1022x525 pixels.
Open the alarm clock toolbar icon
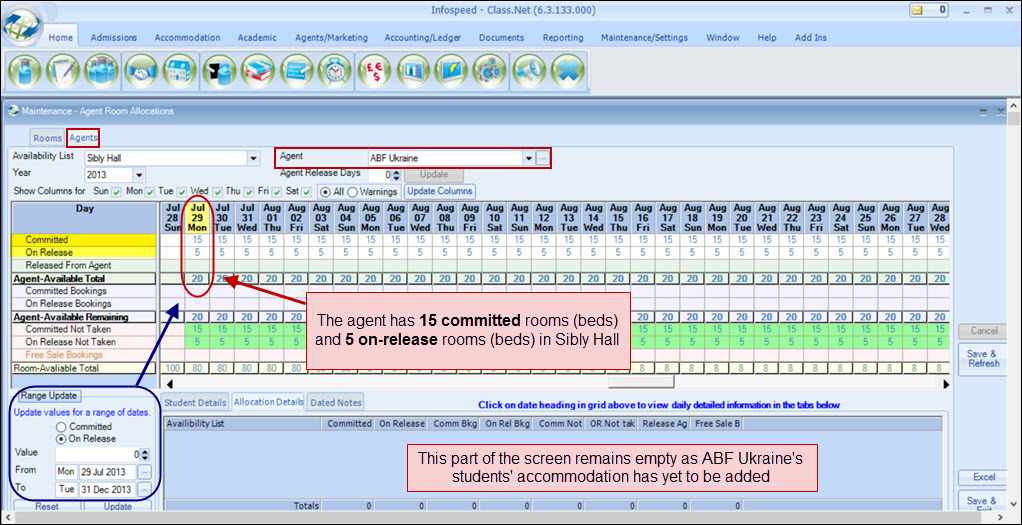tap(337, 72)
